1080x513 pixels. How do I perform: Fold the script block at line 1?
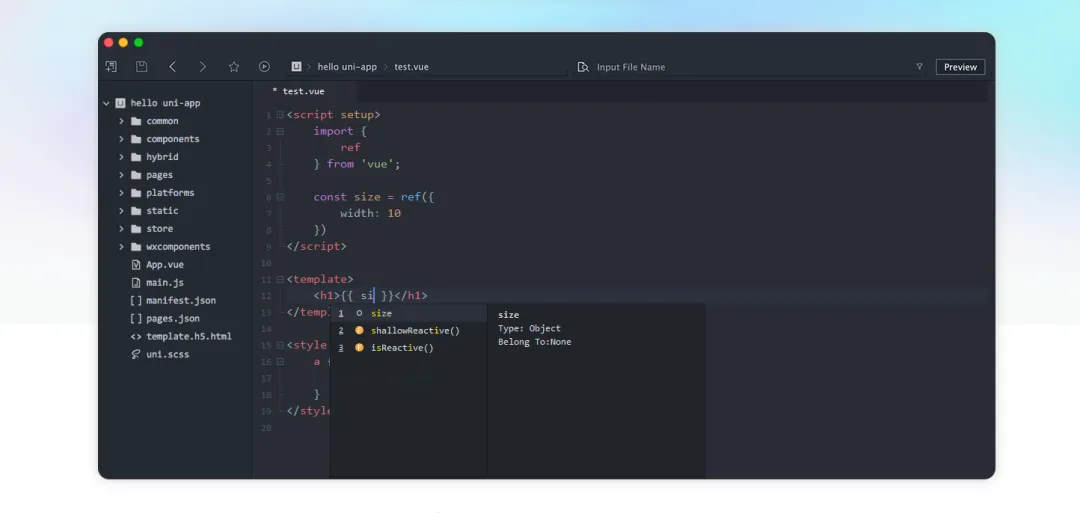tap(280, 114)
